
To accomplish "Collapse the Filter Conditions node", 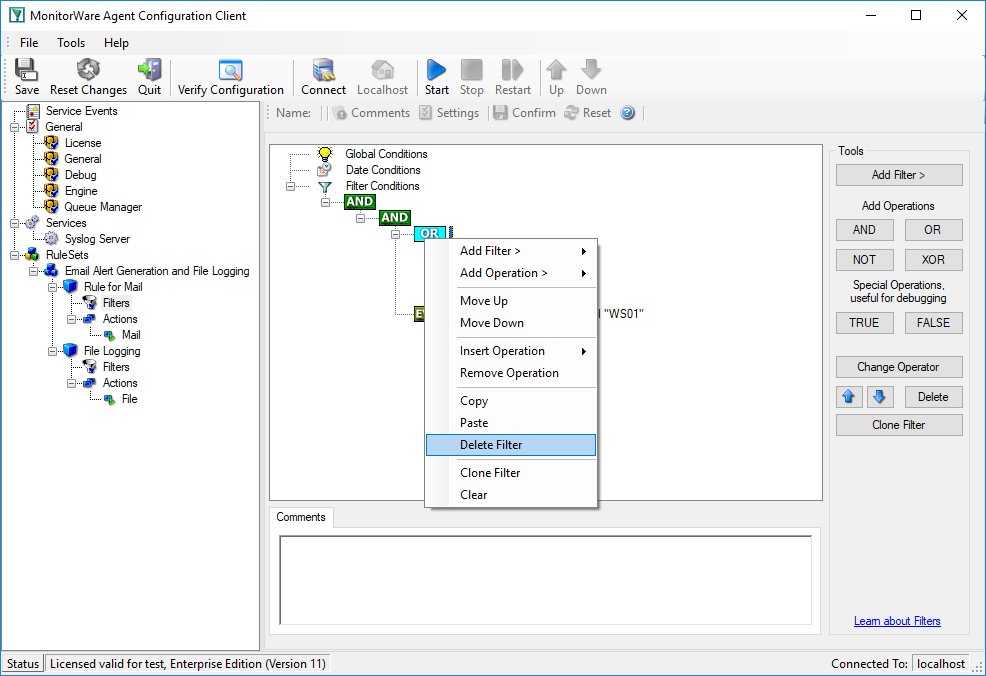I will pyautogui.click(x=290, y=186).
